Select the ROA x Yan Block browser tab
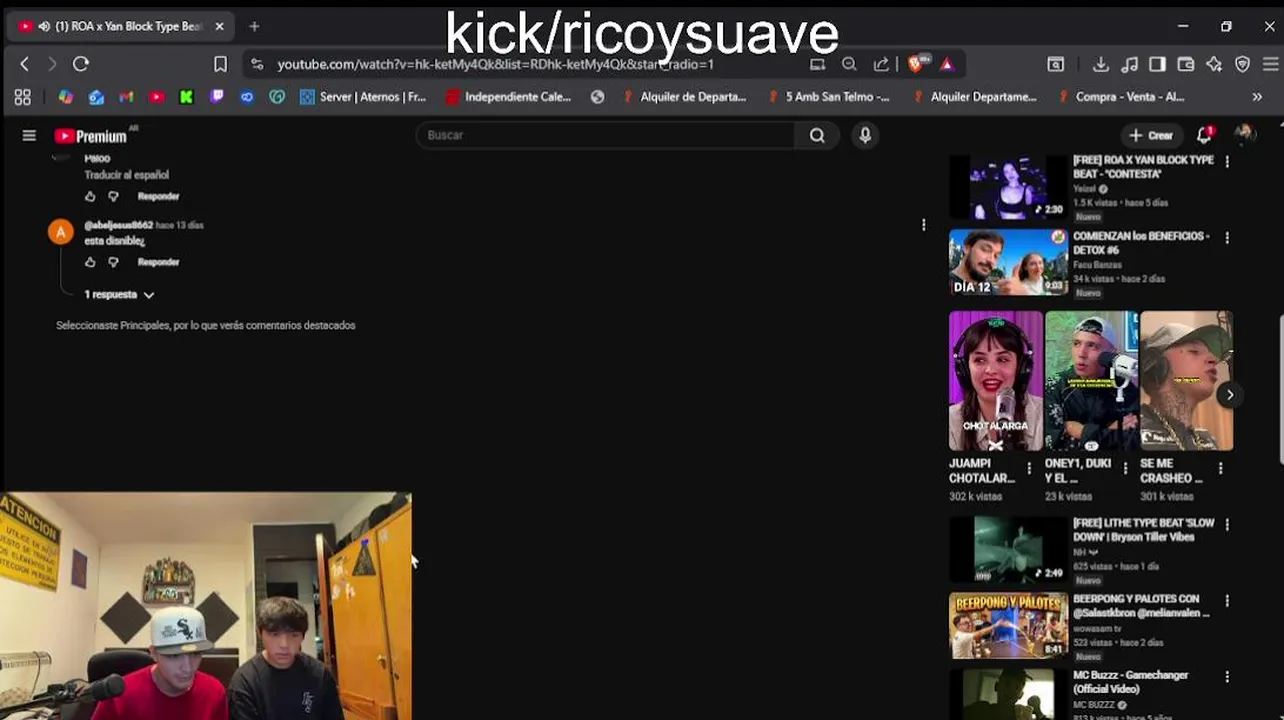 (120, 26)
